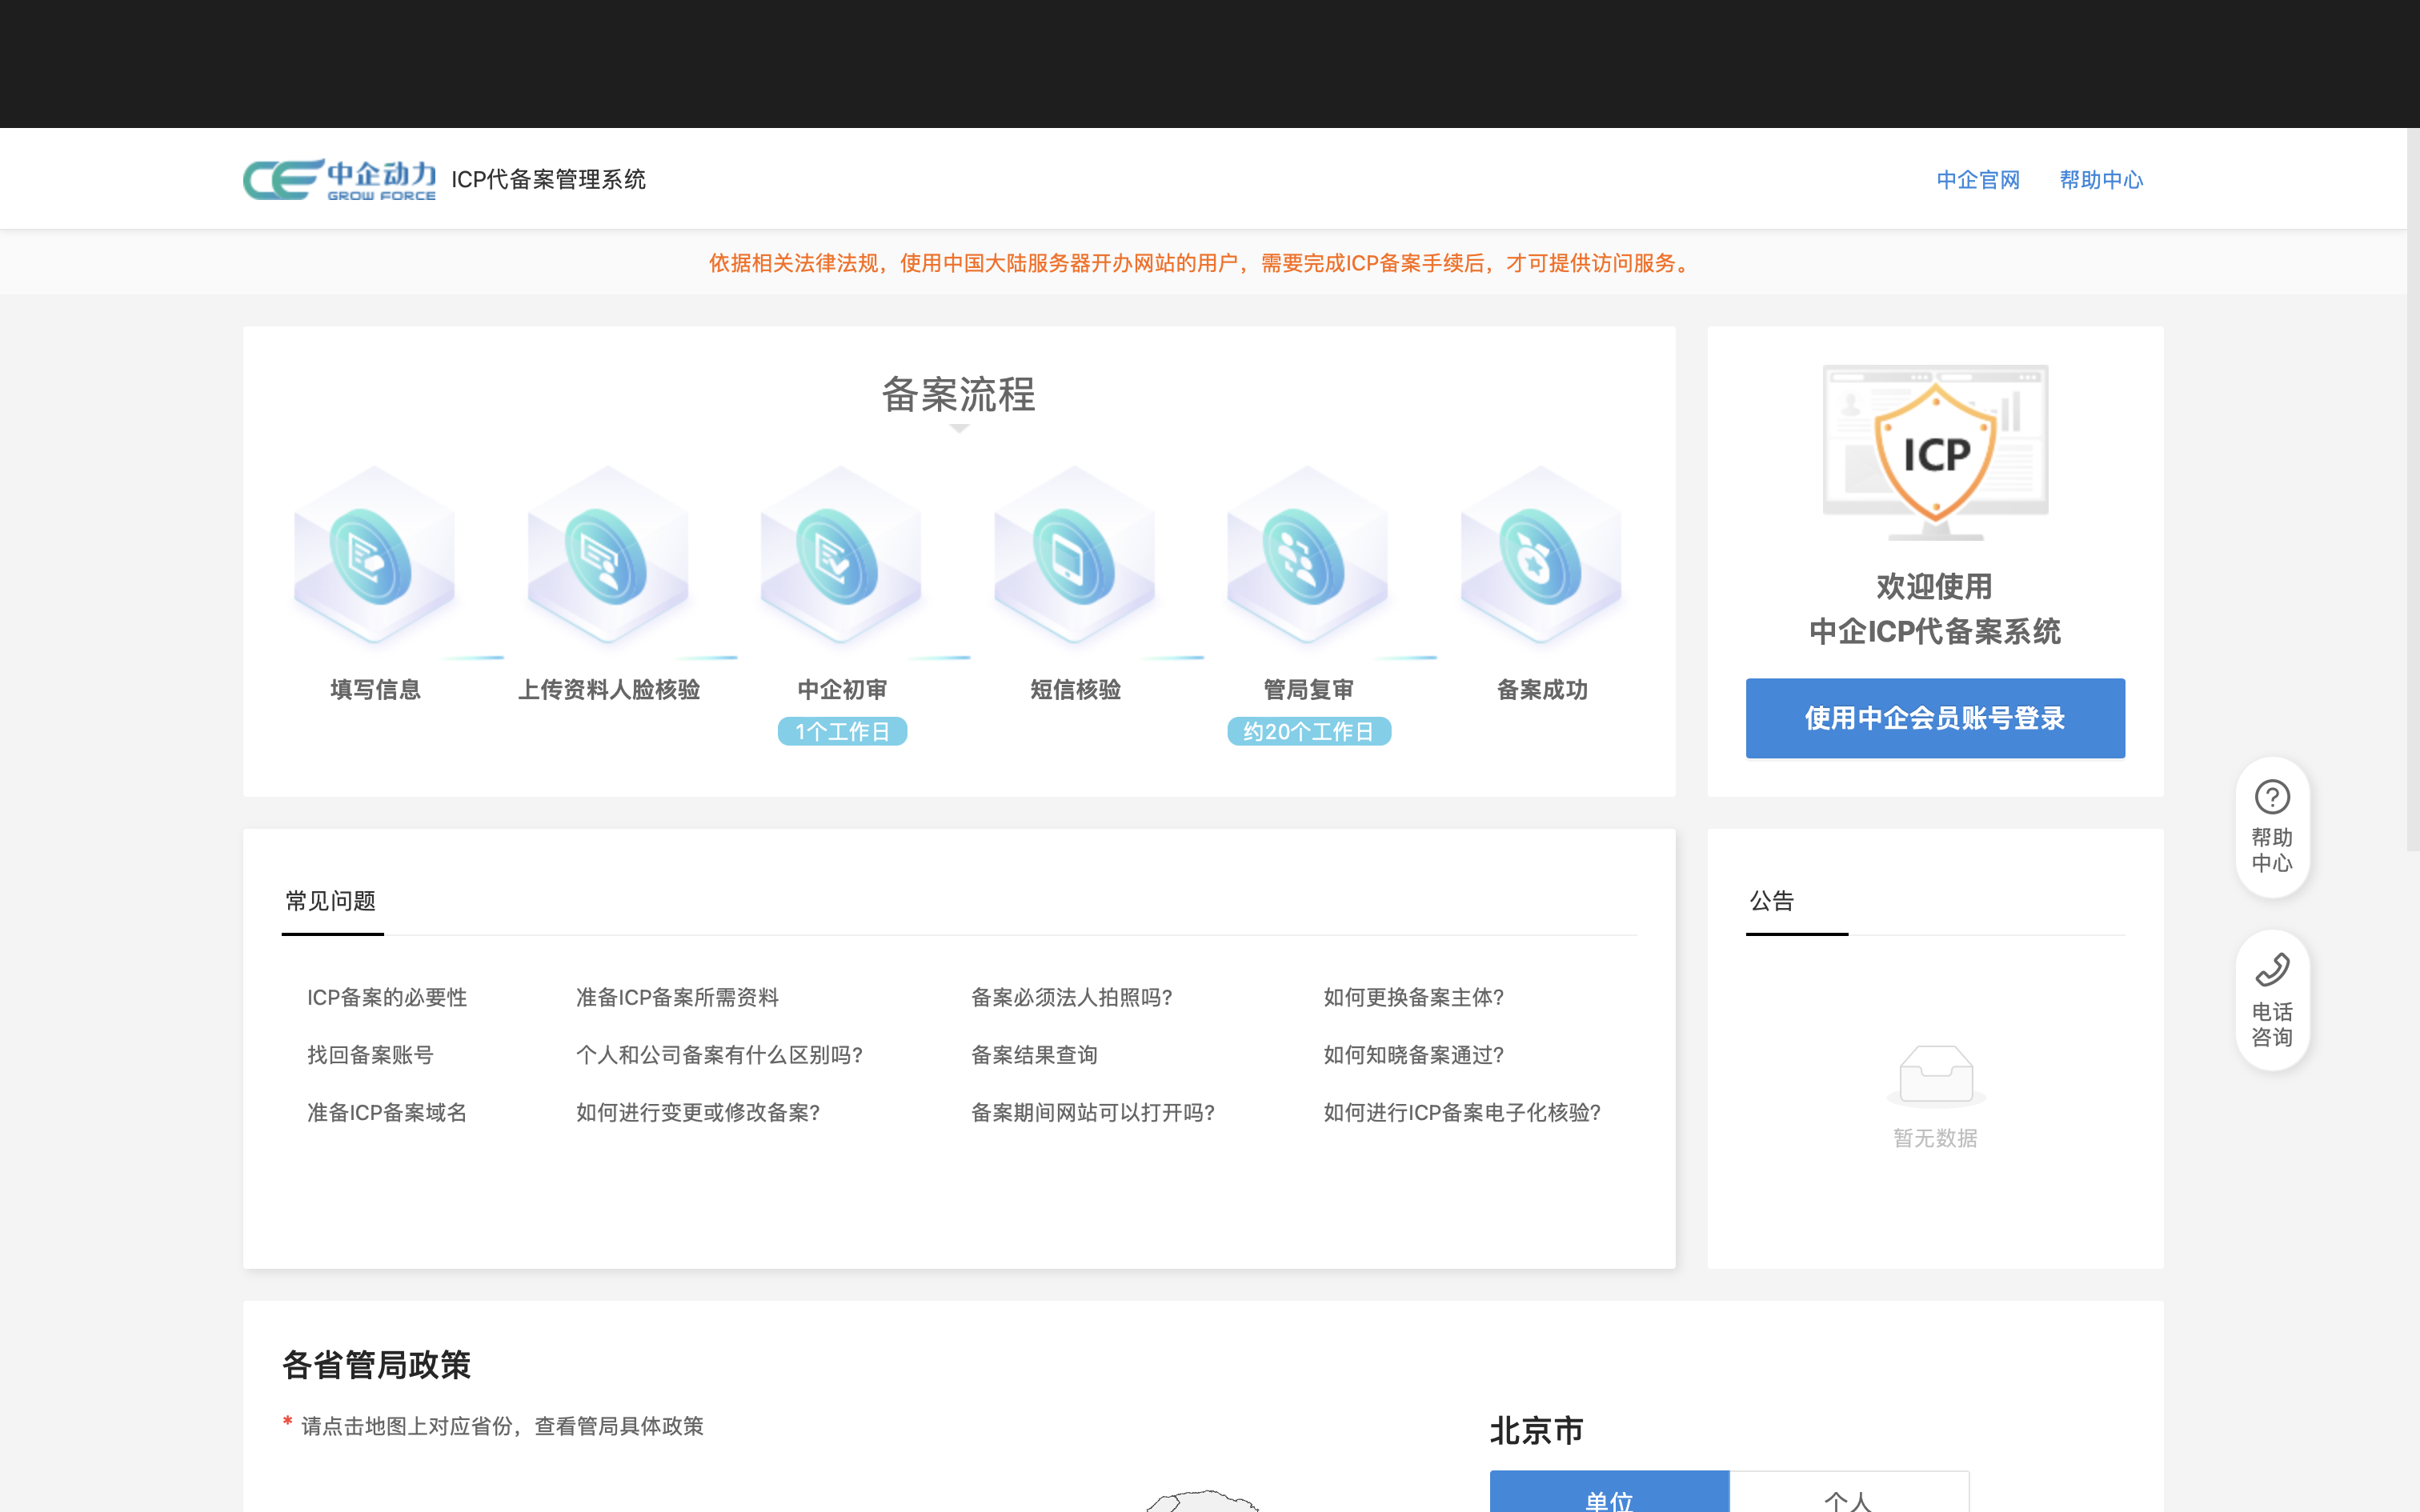
Task: Click the 管局复审 step icon
Action: (1308, 555)
